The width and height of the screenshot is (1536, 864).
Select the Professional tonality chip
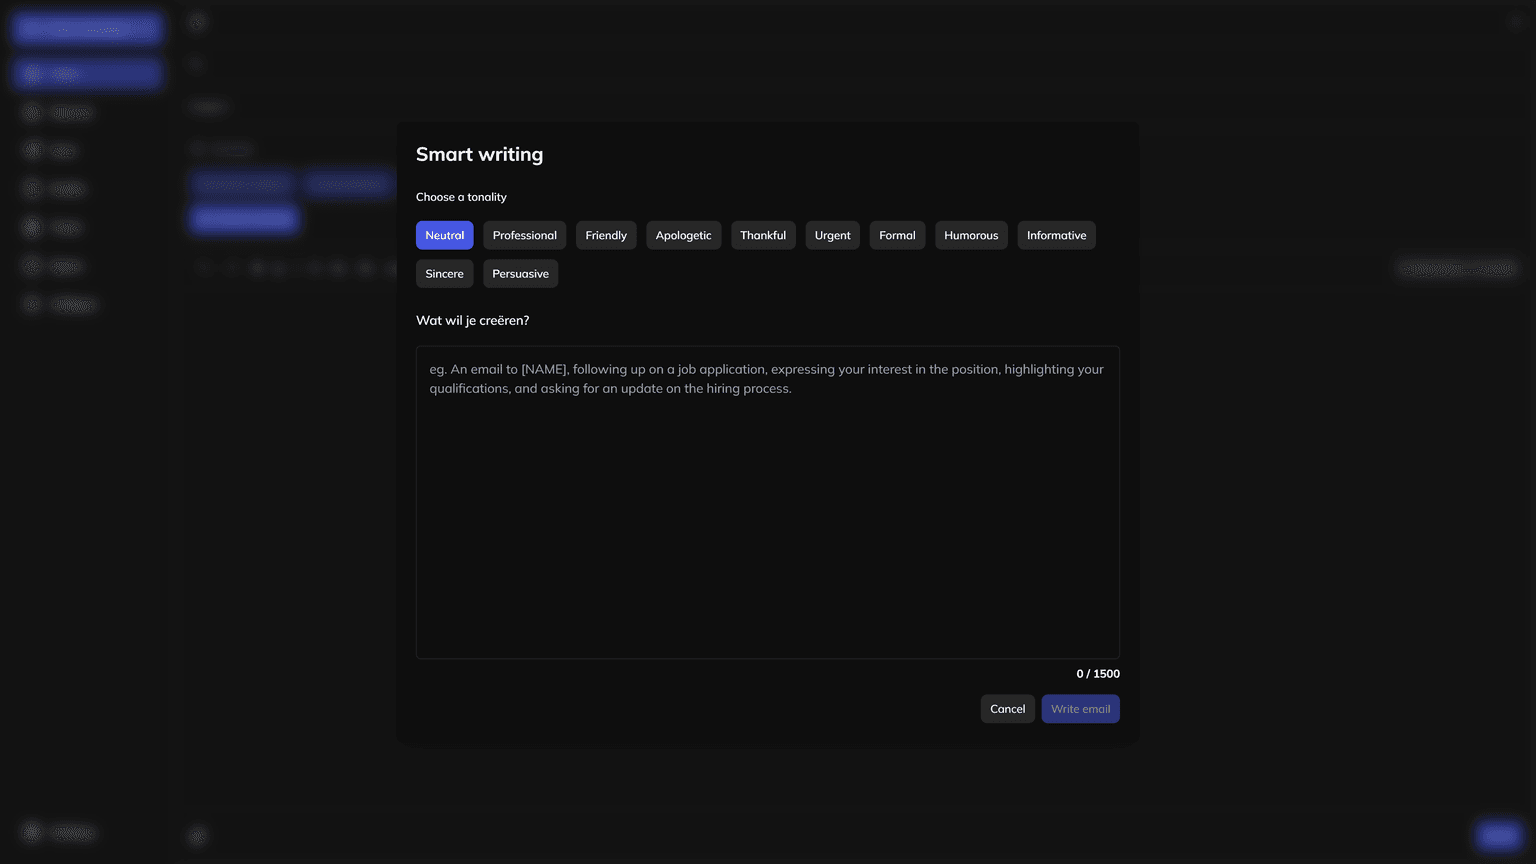tap(524, 235)
